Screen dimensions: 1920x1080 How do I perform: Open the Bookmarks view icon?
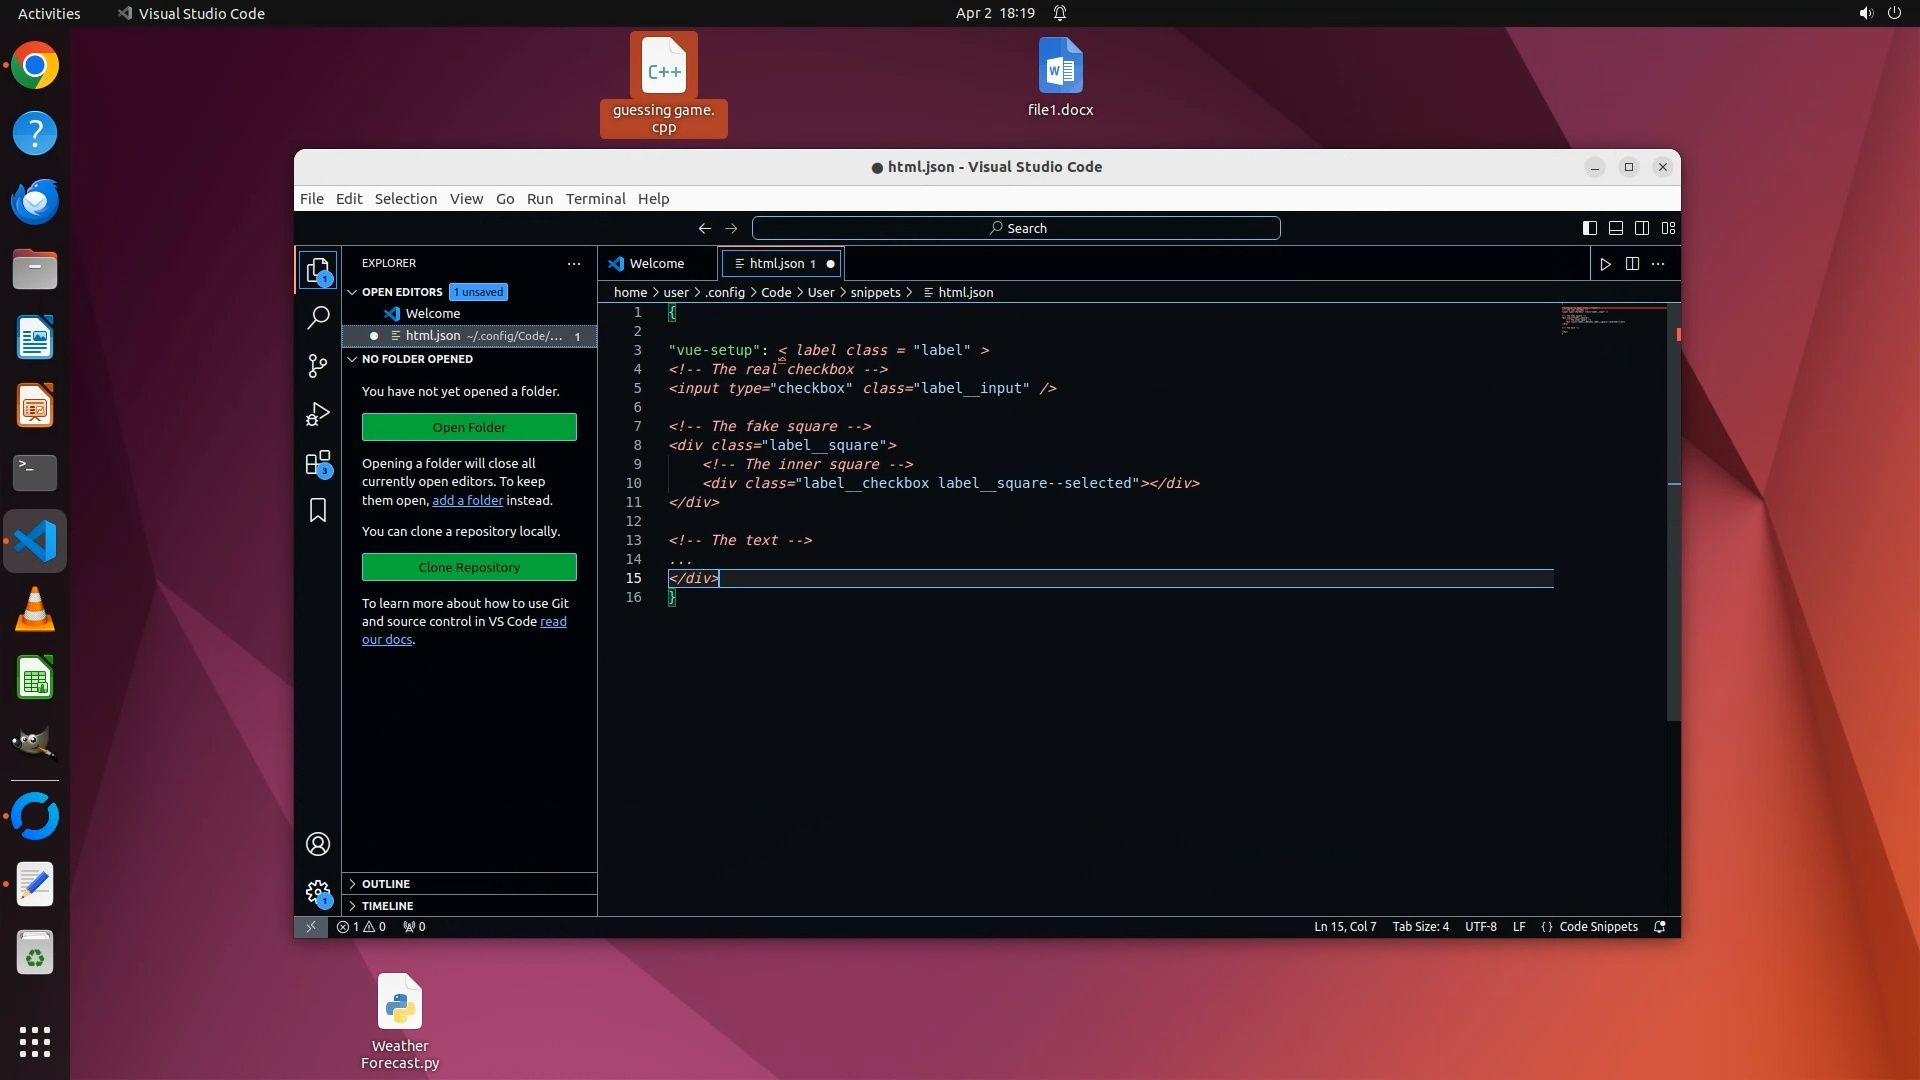tap(318, 511)
